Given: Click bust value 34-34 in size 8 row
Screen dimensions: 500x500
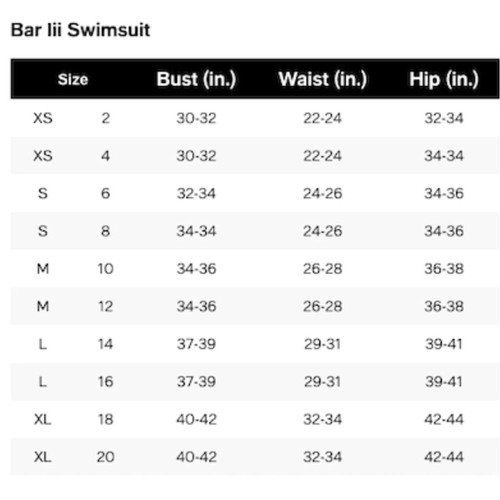Looking at the screenshot, I should (196, 231).
